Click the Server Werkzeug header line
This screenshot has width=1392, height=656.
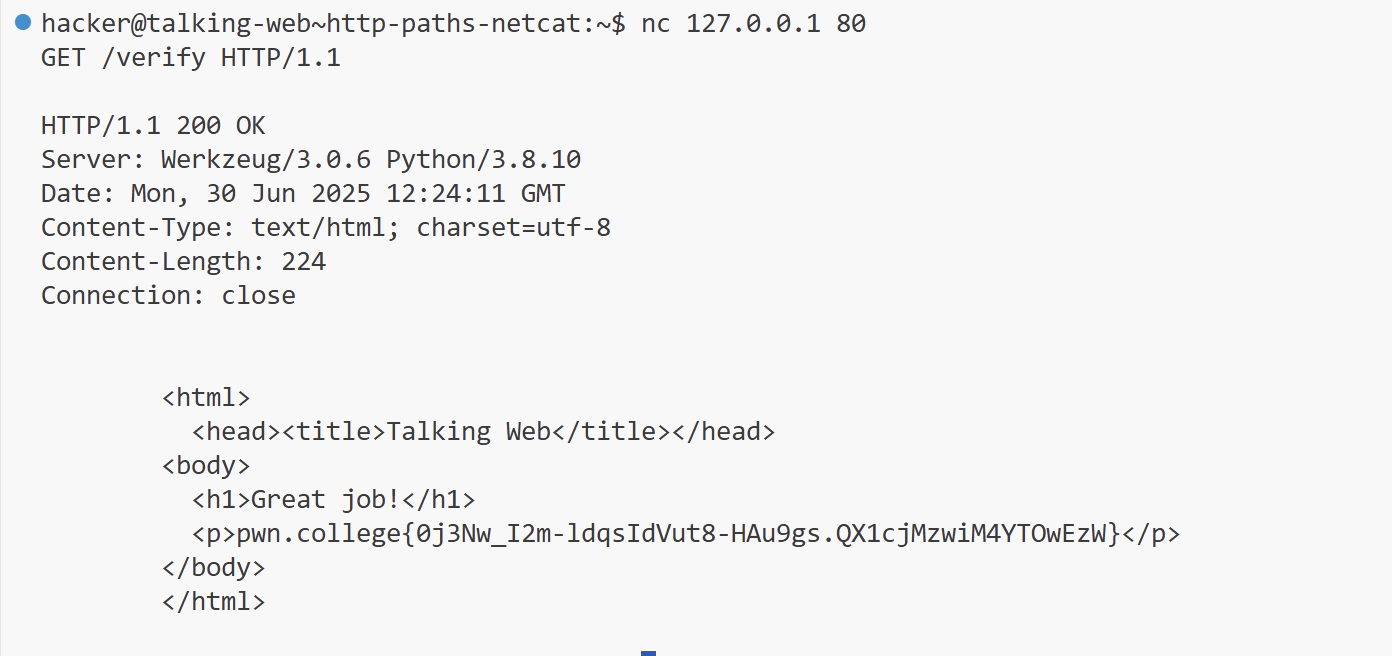pyautogui.click(x=310, y=160)
